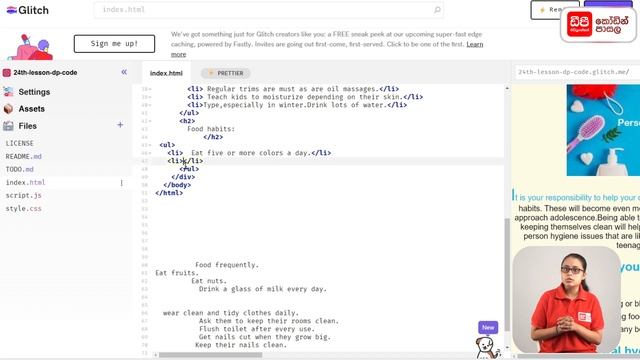This screenshot has height=360, width=640.
Task: Click the Files heading
Action: click(27, 126)
